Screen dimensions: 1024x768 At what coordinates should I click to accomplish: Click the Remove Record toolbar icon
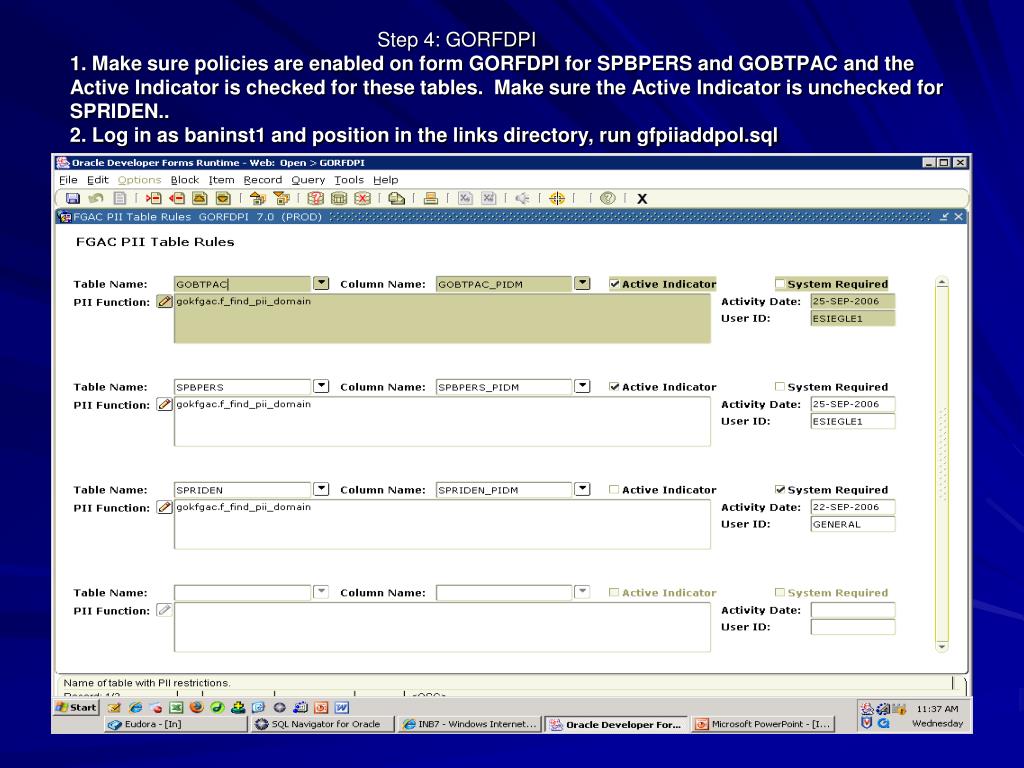177,199
